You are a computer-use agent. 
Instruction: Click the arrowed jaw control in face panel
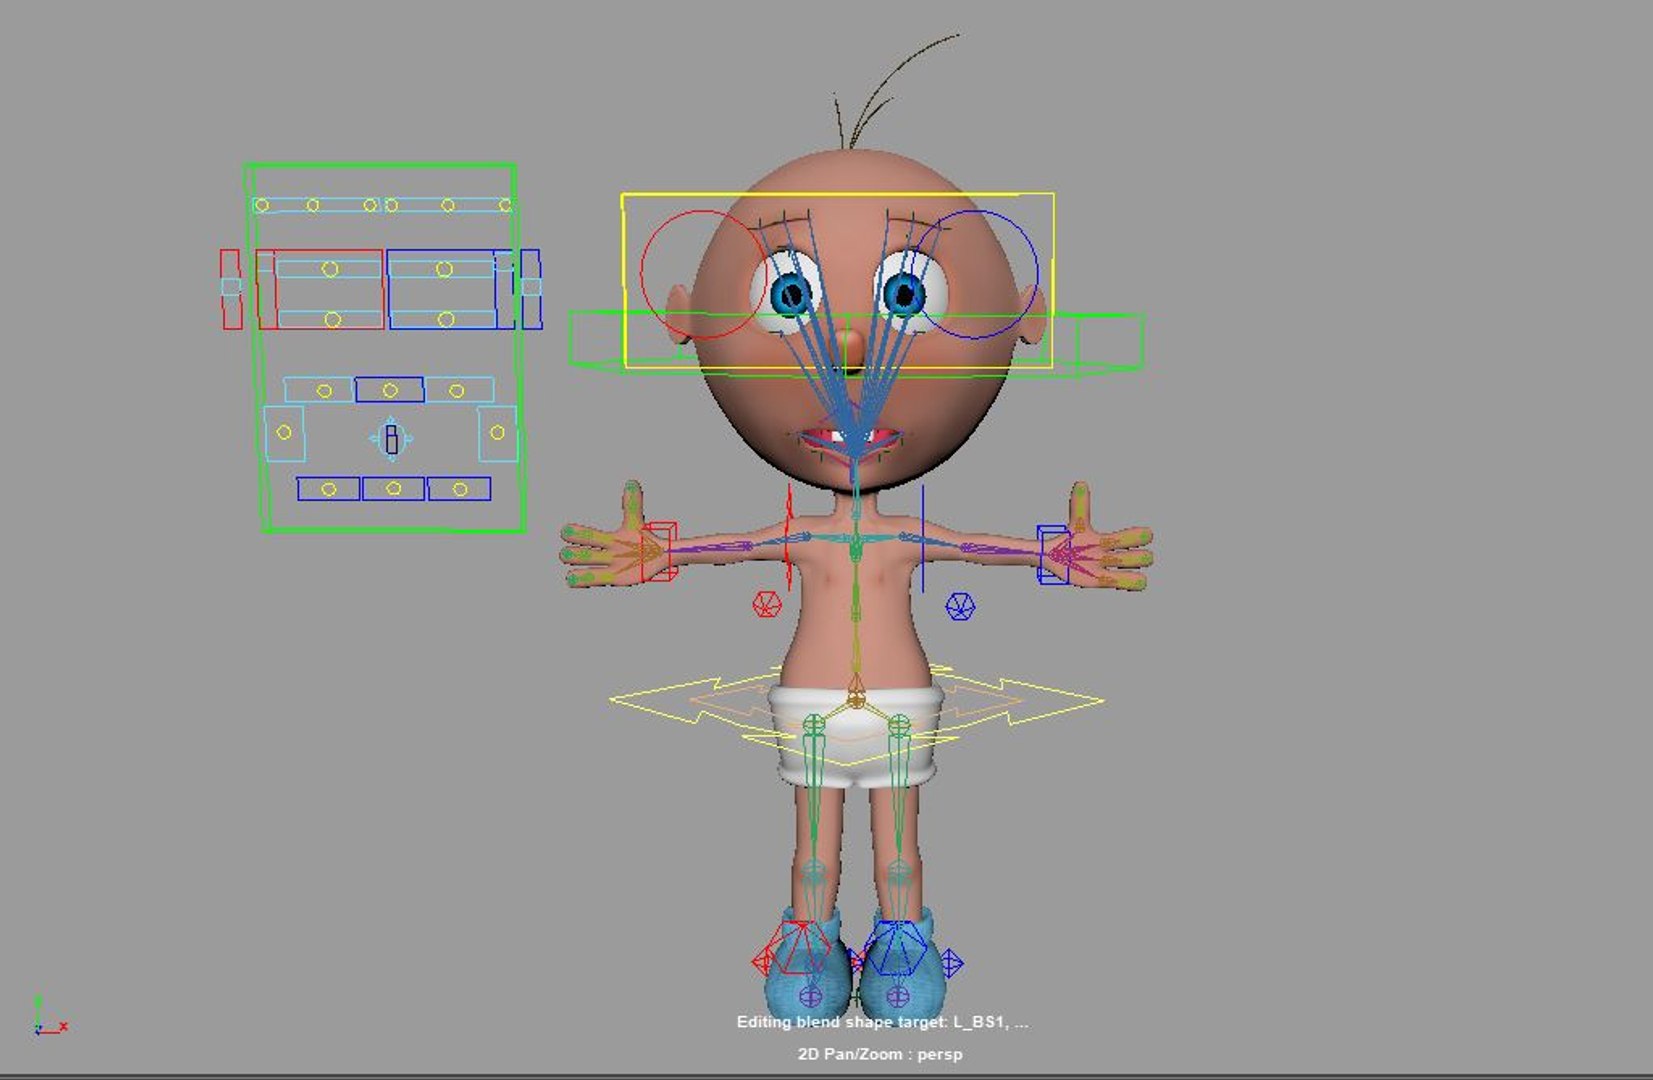pyautogui.click(x=391, y=438)
